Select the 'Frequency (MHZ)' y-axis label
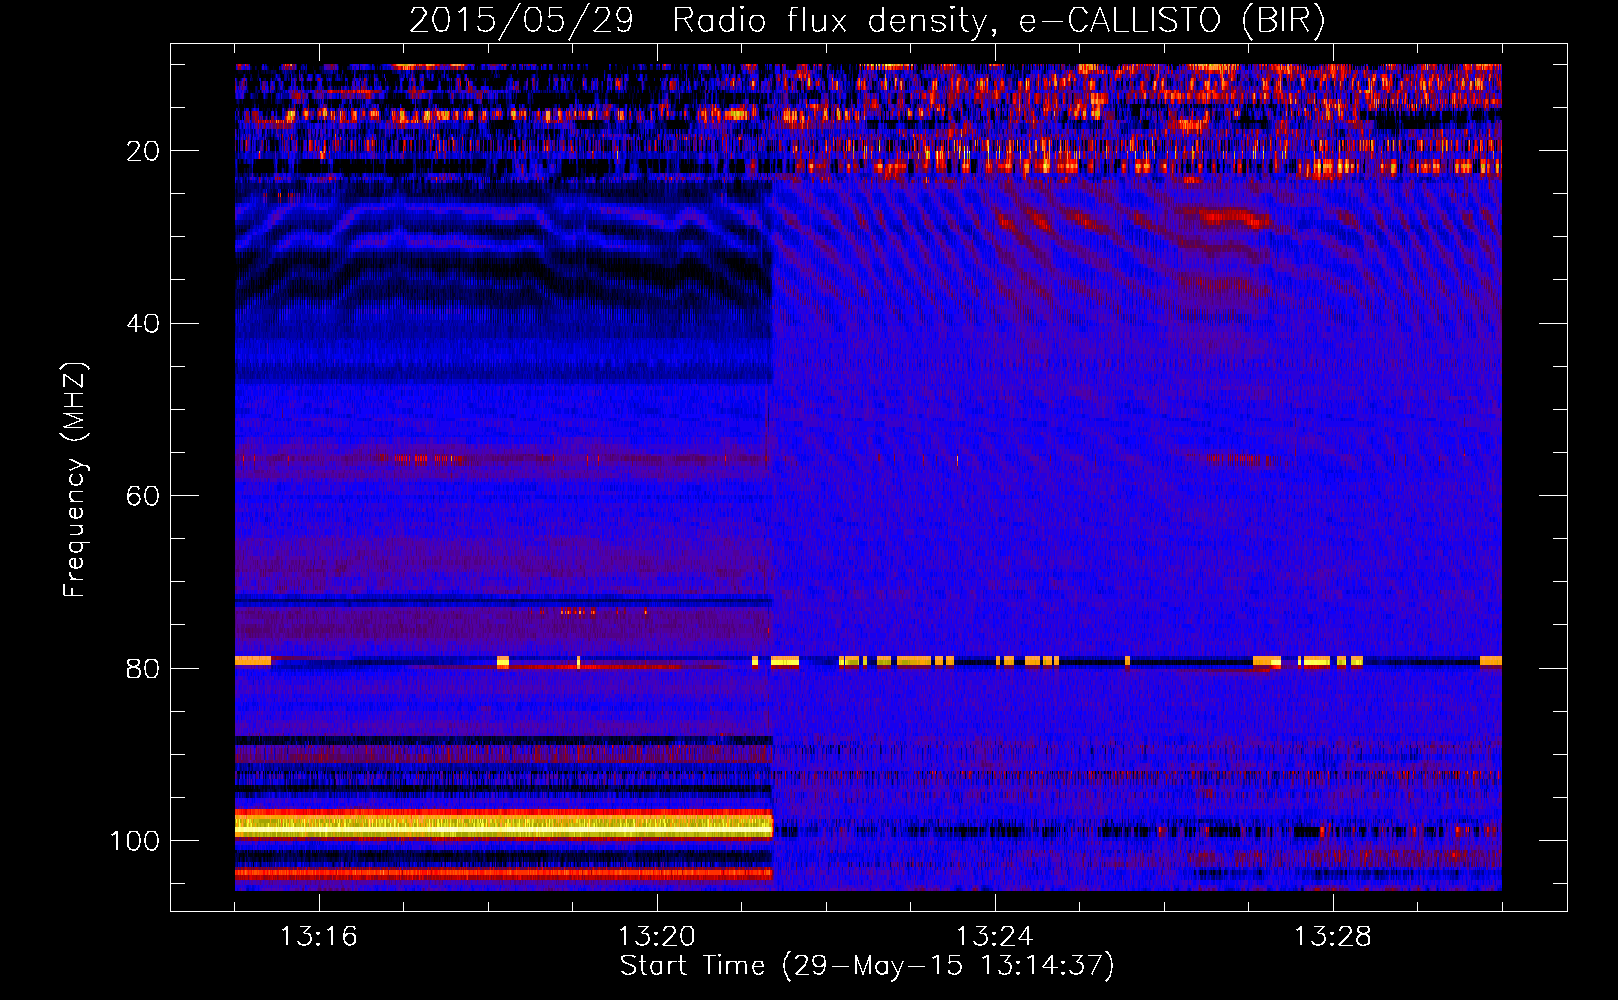This screenshot has height=1000, width=1618. (x=75, y=480)
